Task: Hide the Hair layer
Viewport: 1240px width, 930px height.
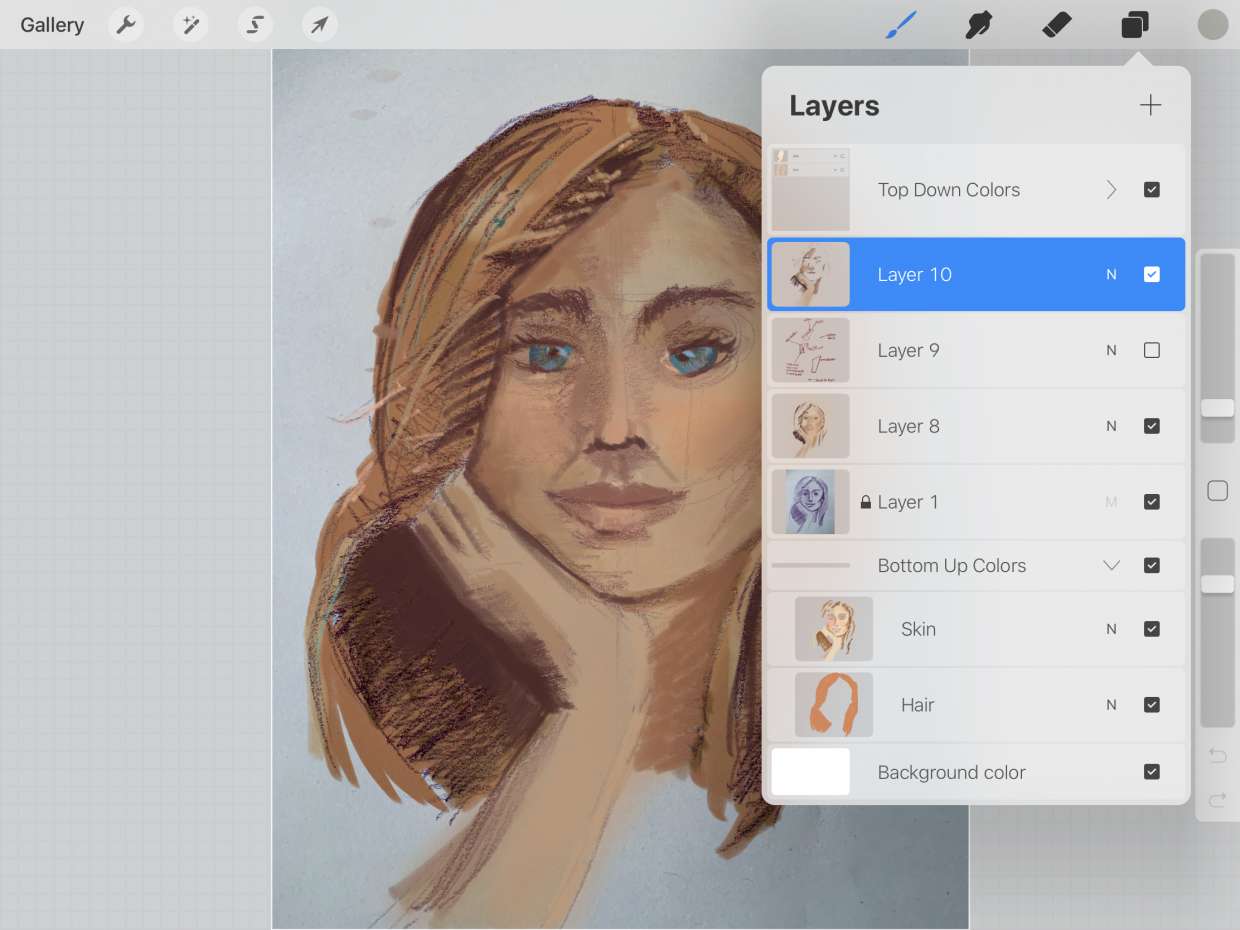Action: tap(1151, 705)
